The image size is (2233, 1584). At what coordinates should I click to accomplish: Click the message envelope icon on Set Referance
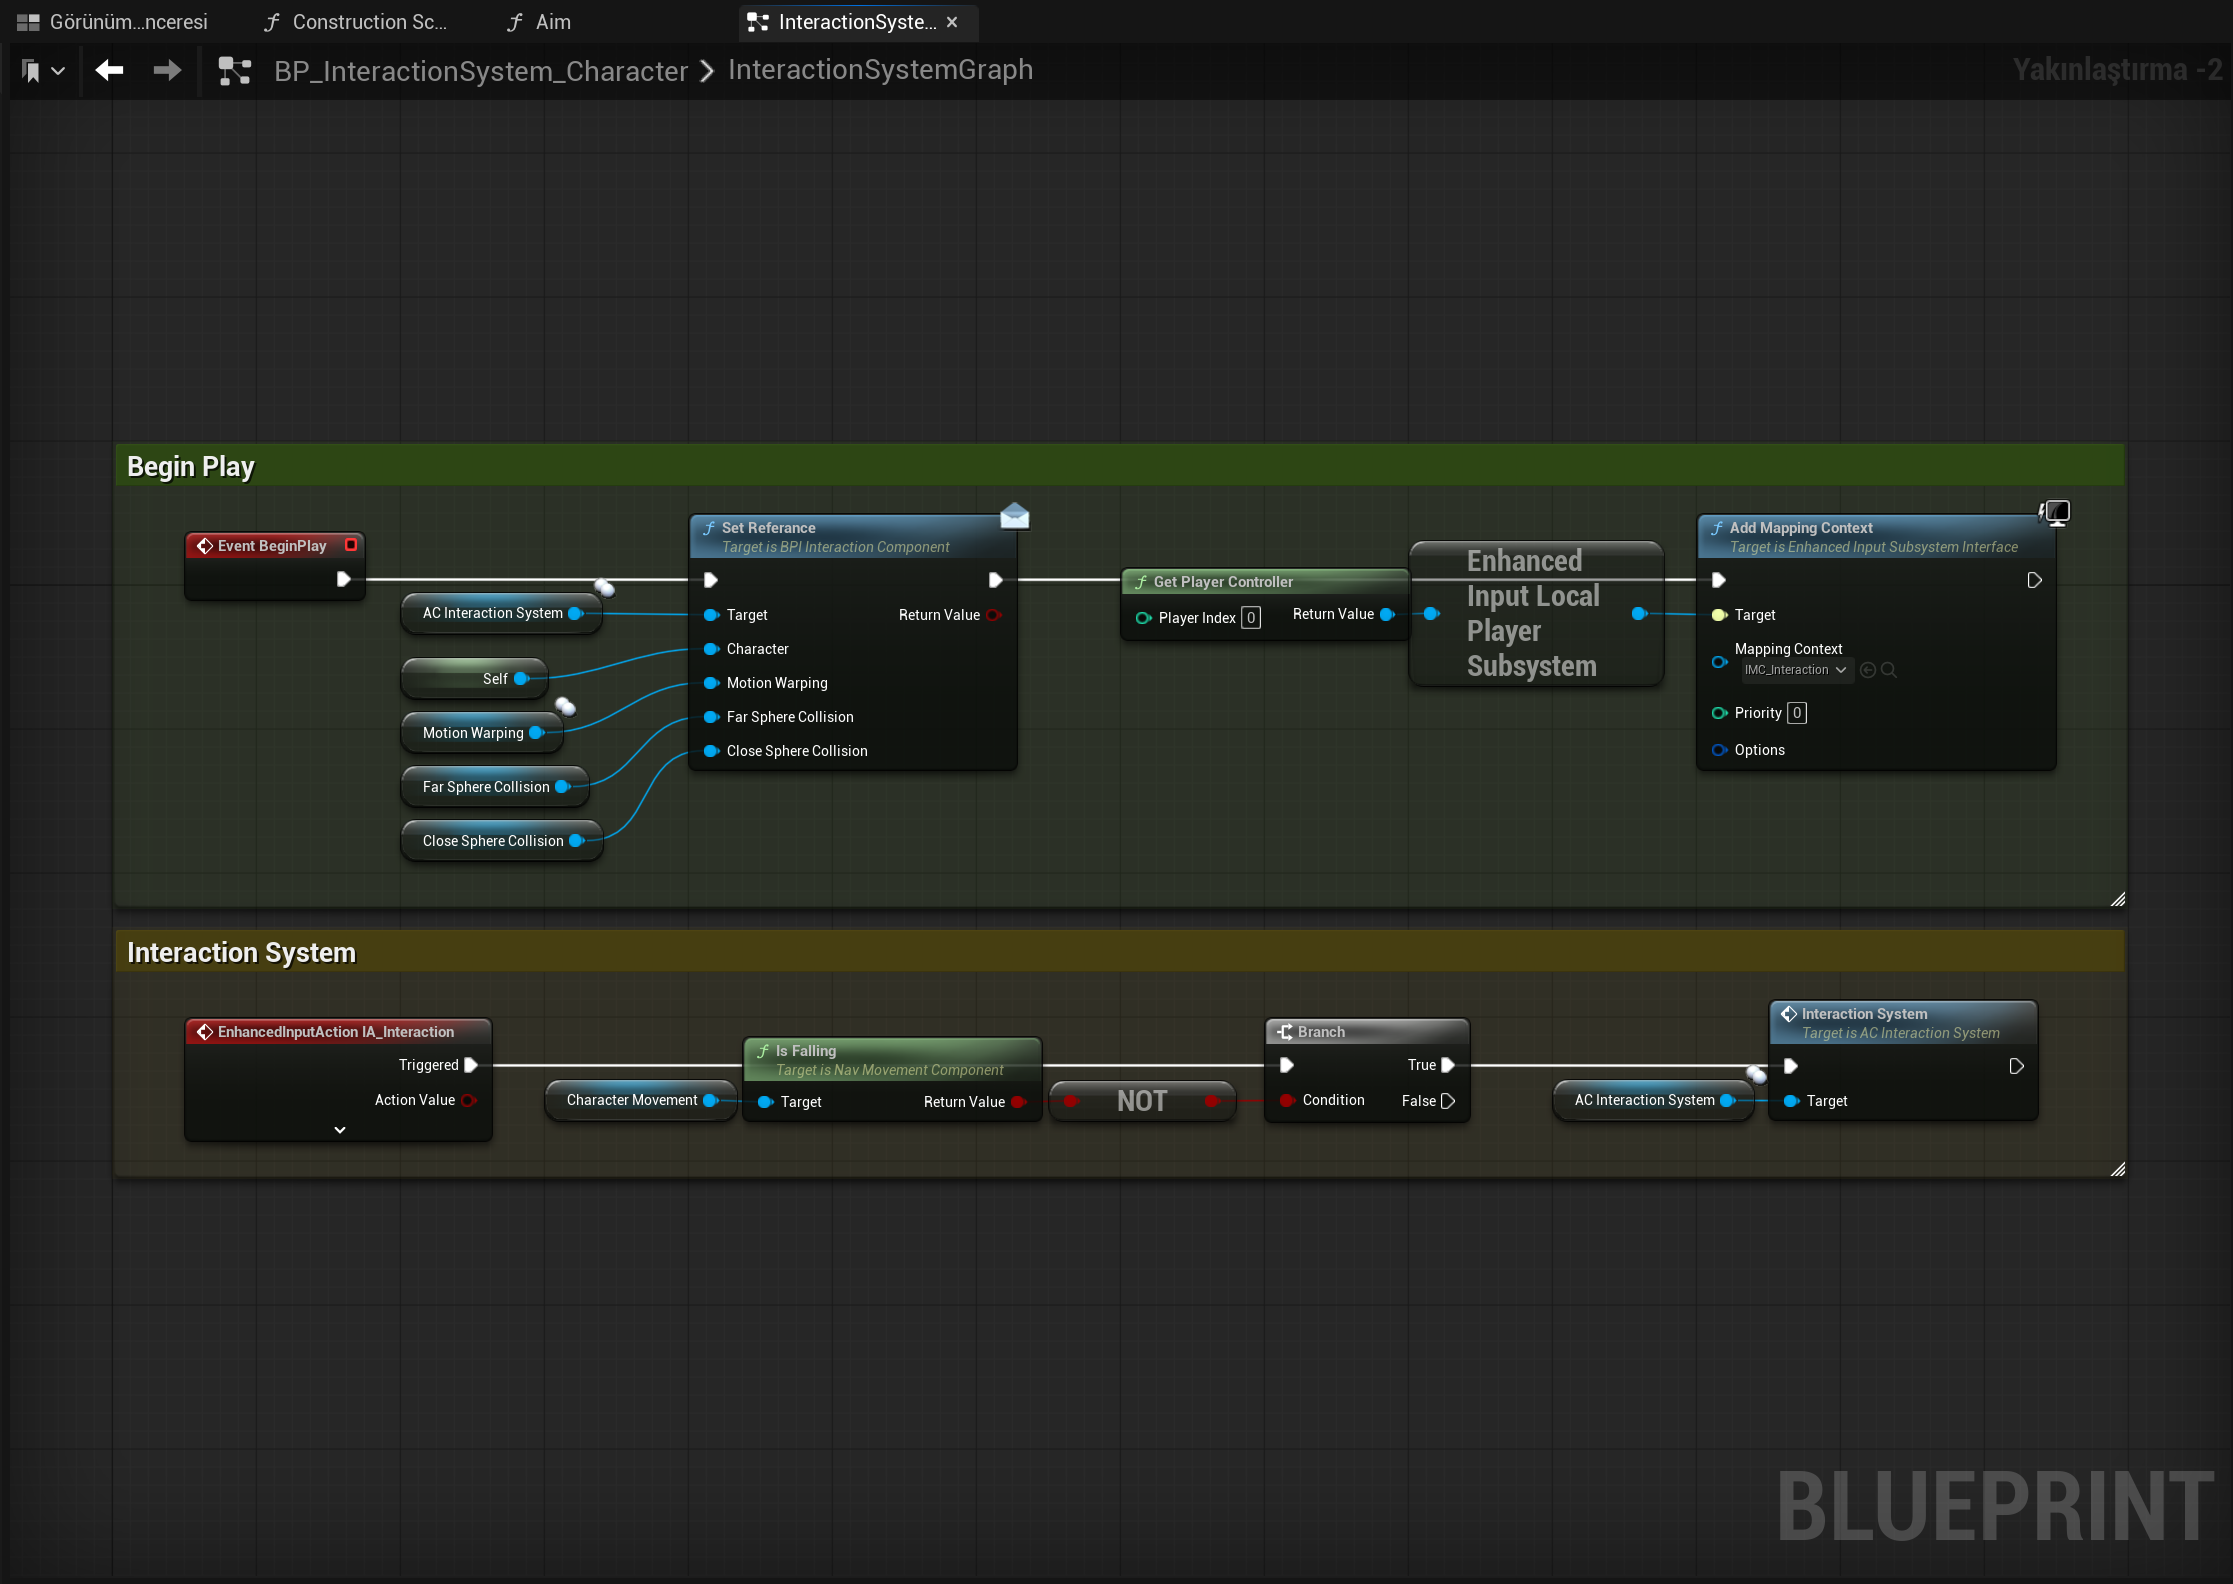1014,515
